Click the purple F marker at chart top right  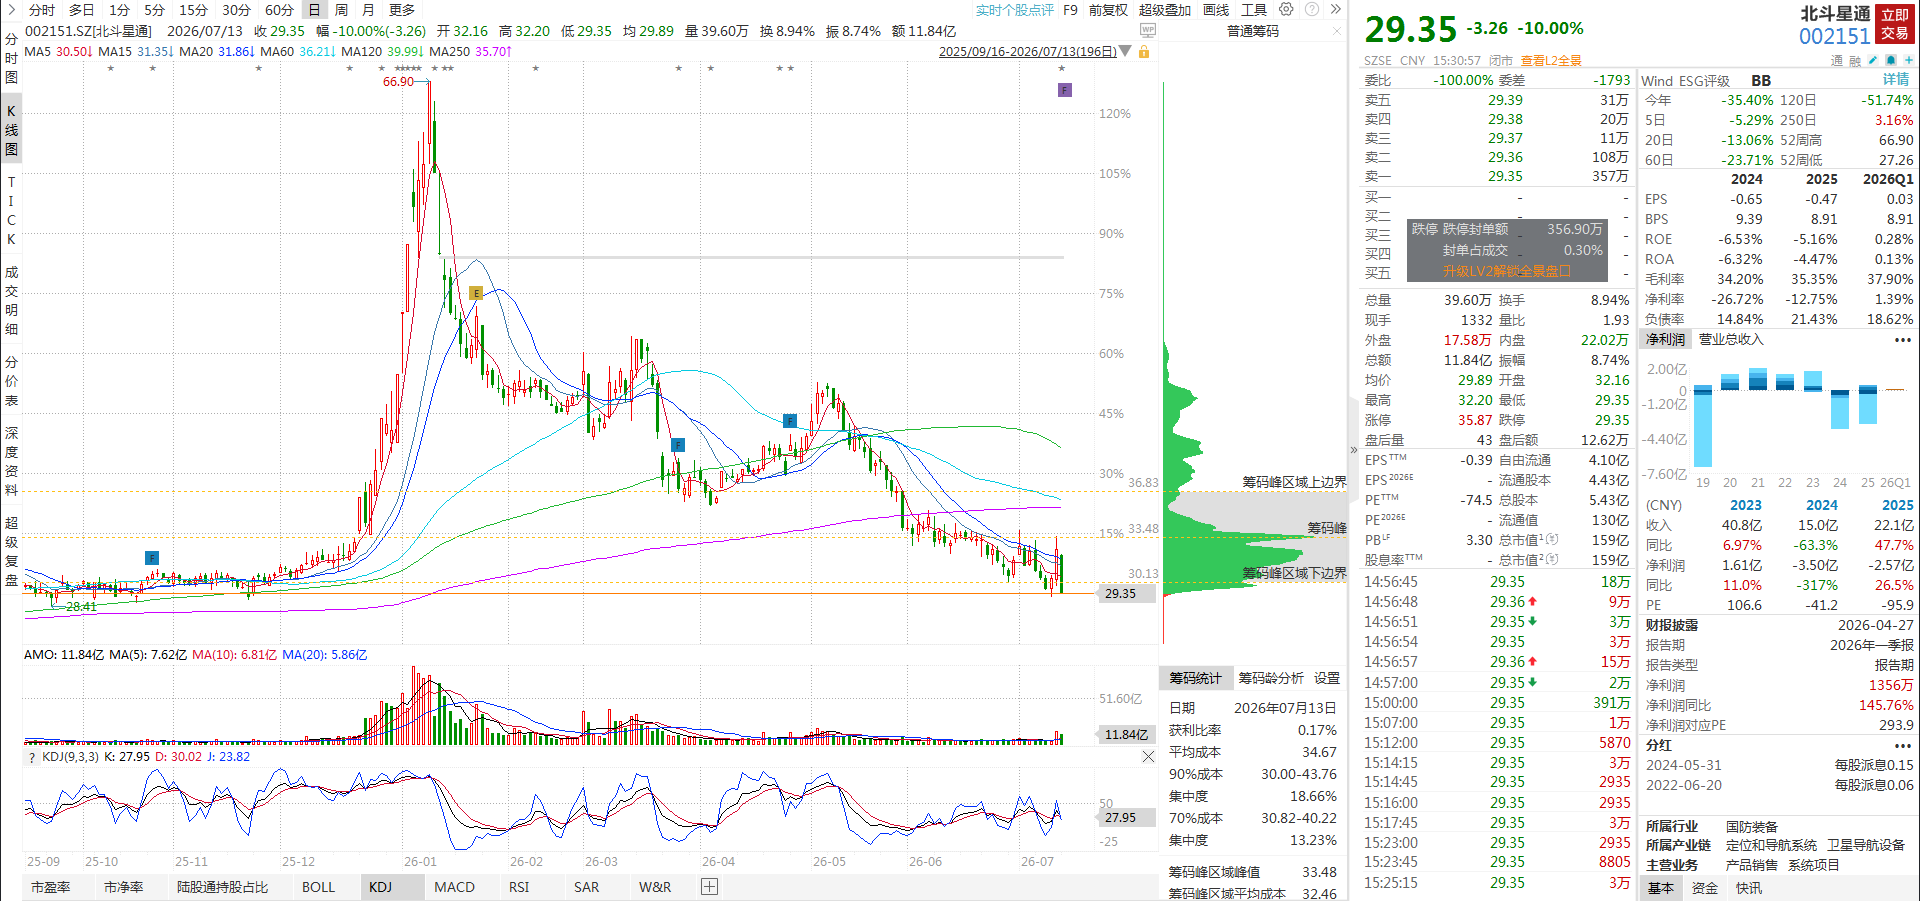tap(1065, 90)
